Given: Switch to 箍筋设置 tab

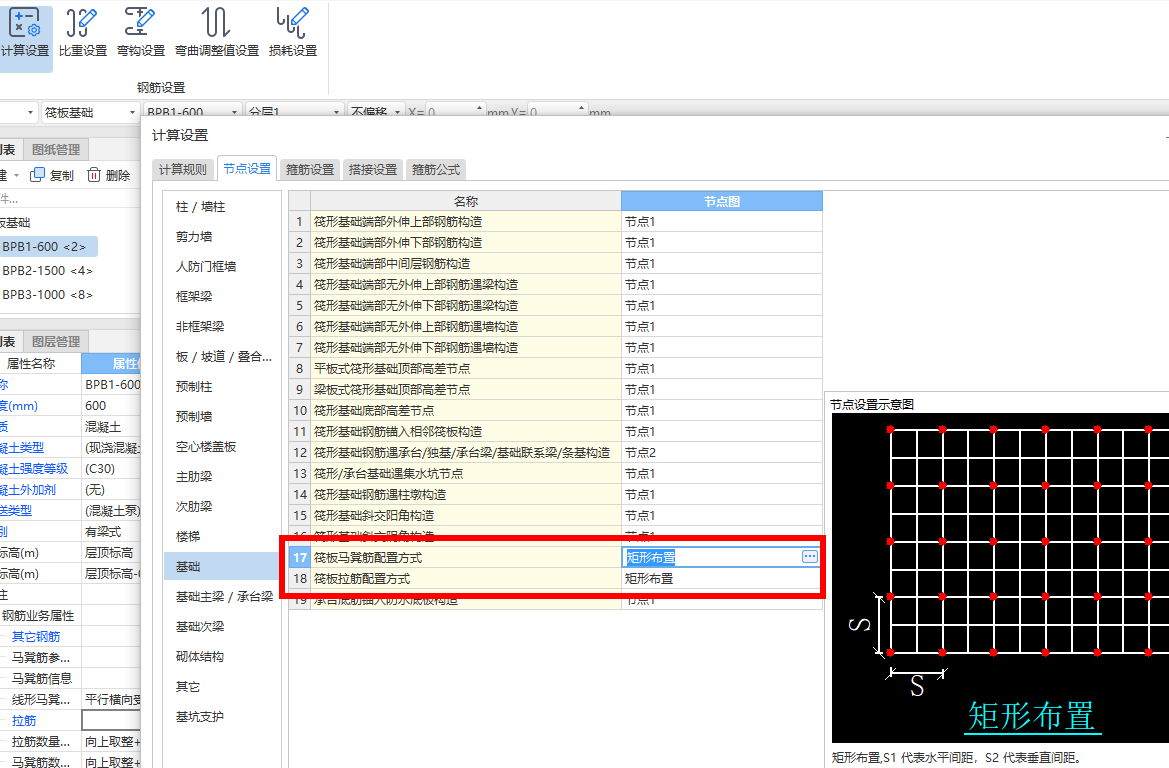Looking at the screenshot, I should pyautogui.click(x=310, y=169).
